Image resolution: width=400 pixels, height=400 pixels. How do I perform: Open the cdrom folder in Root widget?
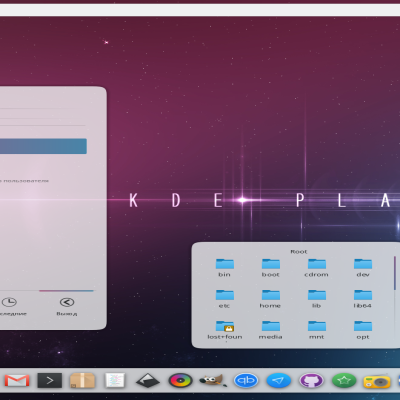point(317,268)
